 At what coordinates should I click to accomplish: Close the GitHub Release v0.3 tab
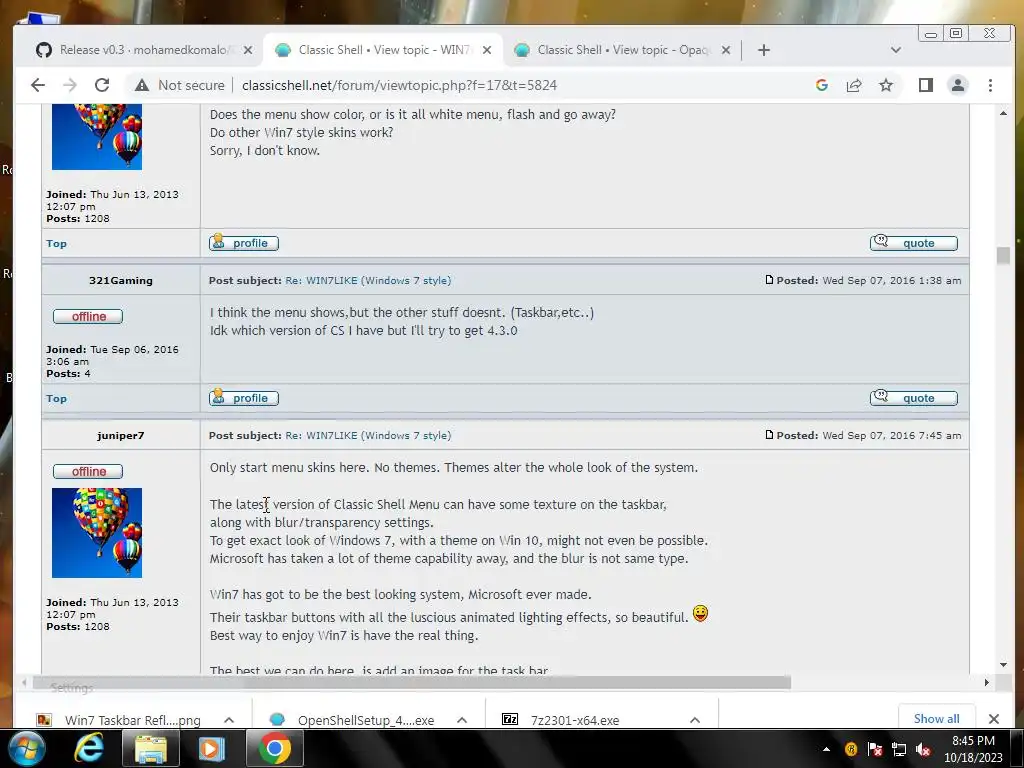tap(248, 50)
